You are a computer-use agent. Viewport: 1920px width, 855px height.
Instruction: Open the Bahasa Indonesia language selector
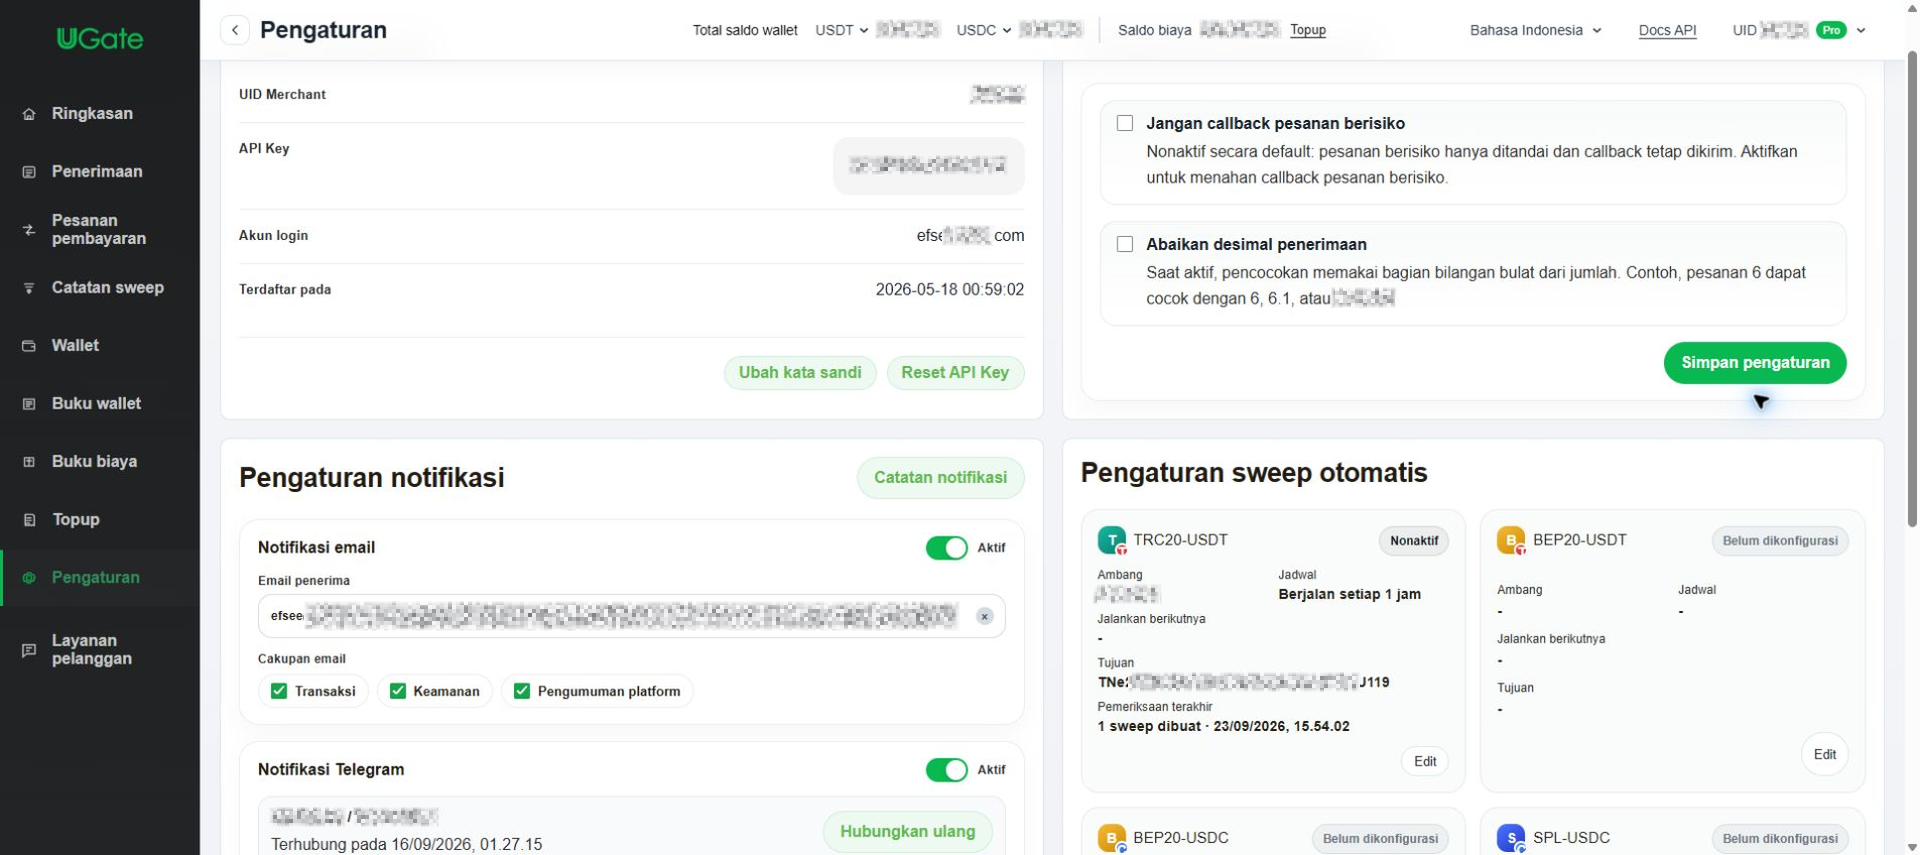click(x=1535, y=30)
